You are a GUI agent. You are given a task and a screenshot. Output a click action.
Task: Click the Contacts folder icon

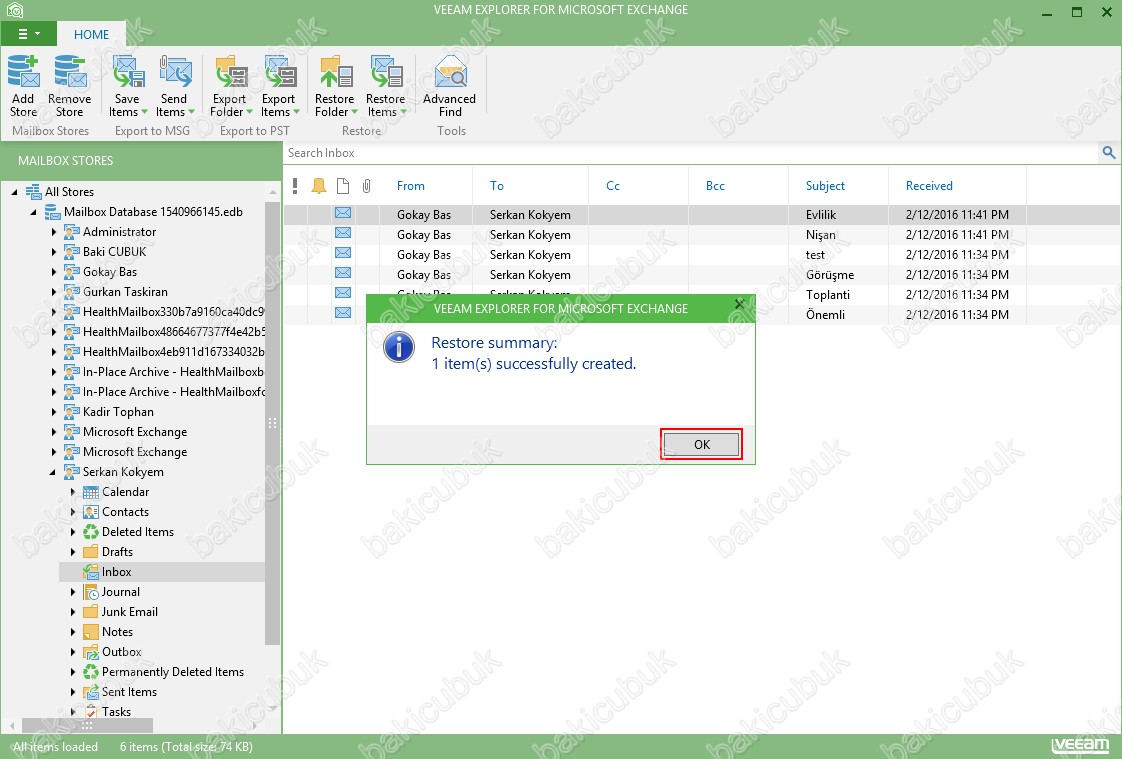click(91, 512)
